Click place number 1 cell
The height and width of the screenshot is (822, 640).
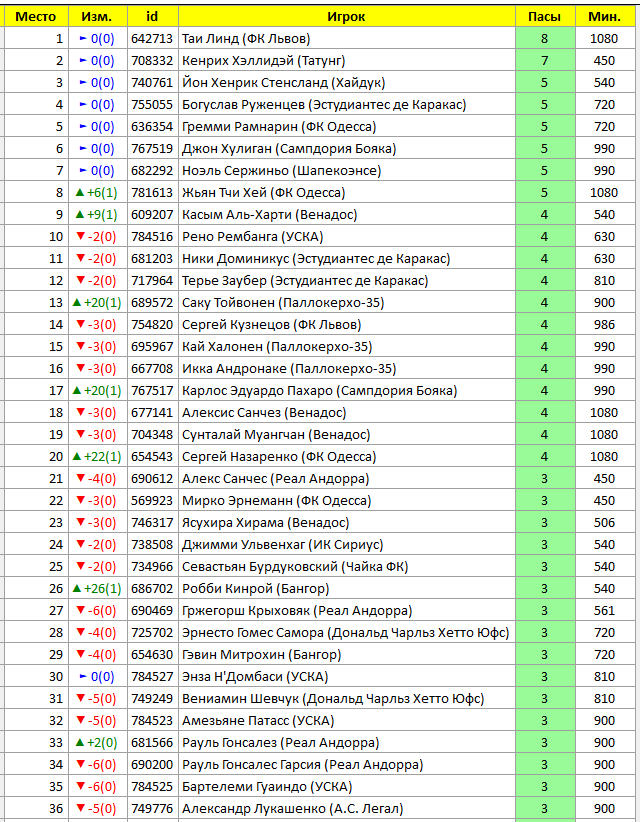coord(37,39)
